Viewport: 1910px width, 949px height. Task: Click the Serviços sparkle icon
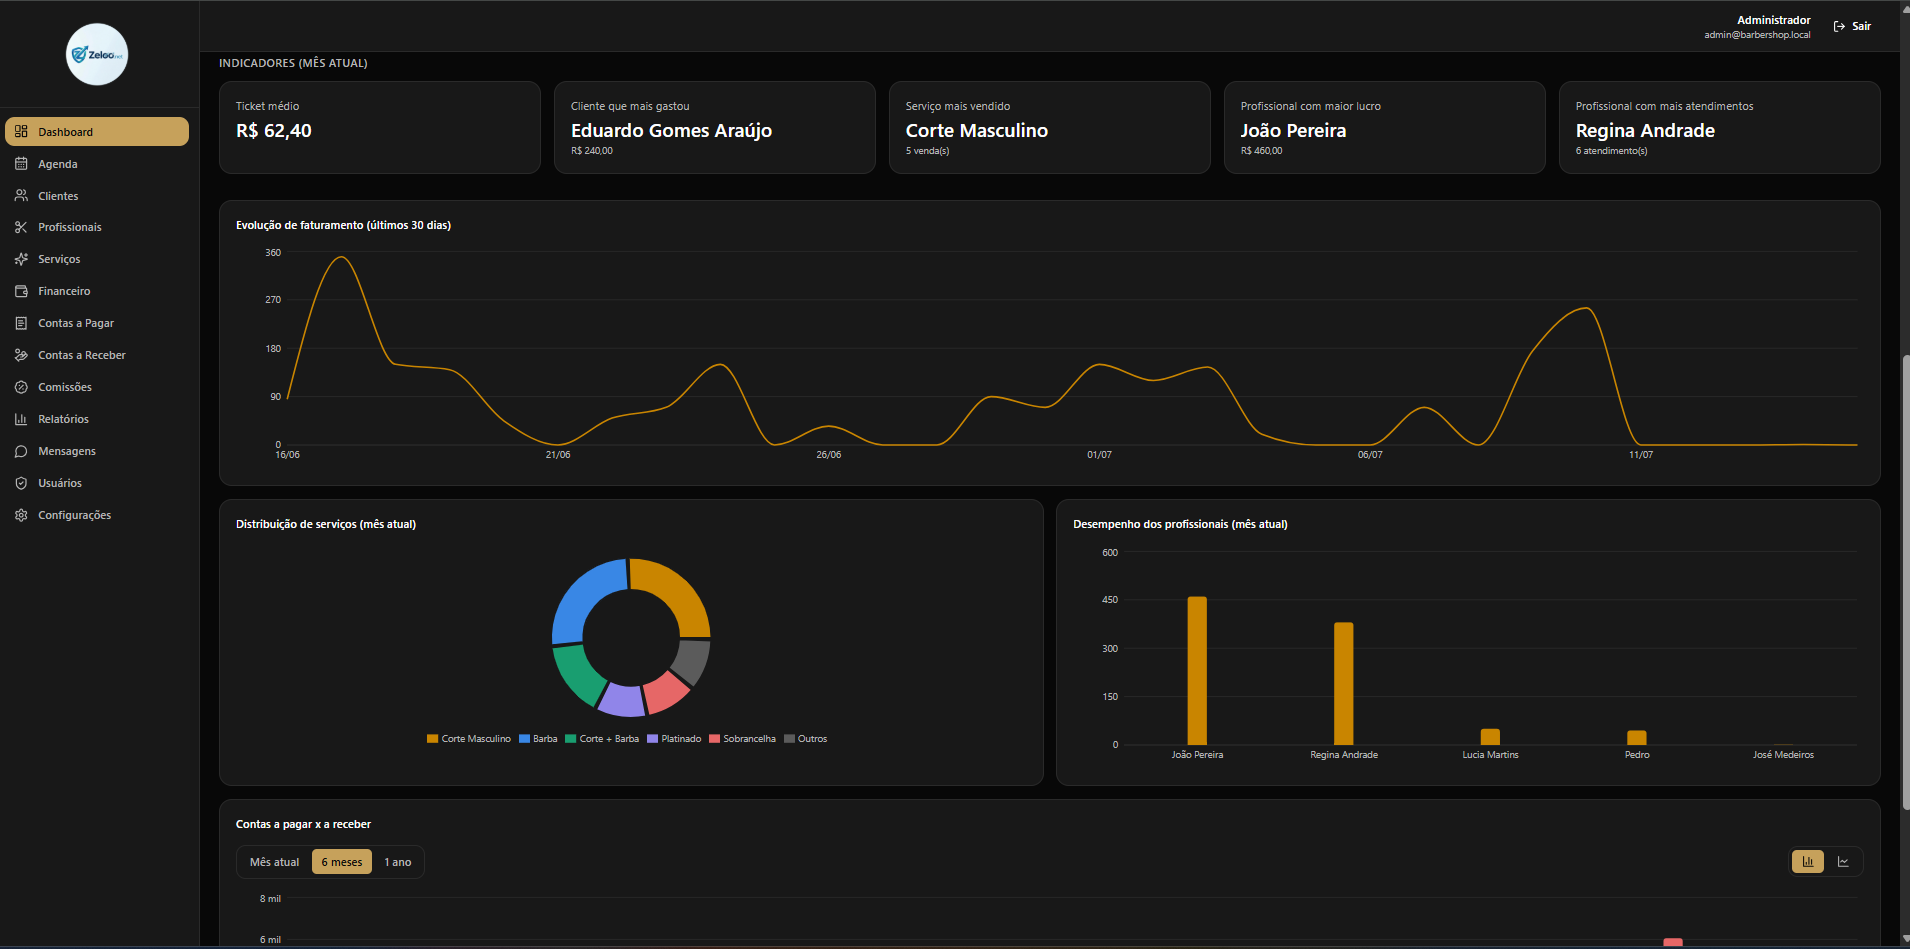(x=21, y=259)
